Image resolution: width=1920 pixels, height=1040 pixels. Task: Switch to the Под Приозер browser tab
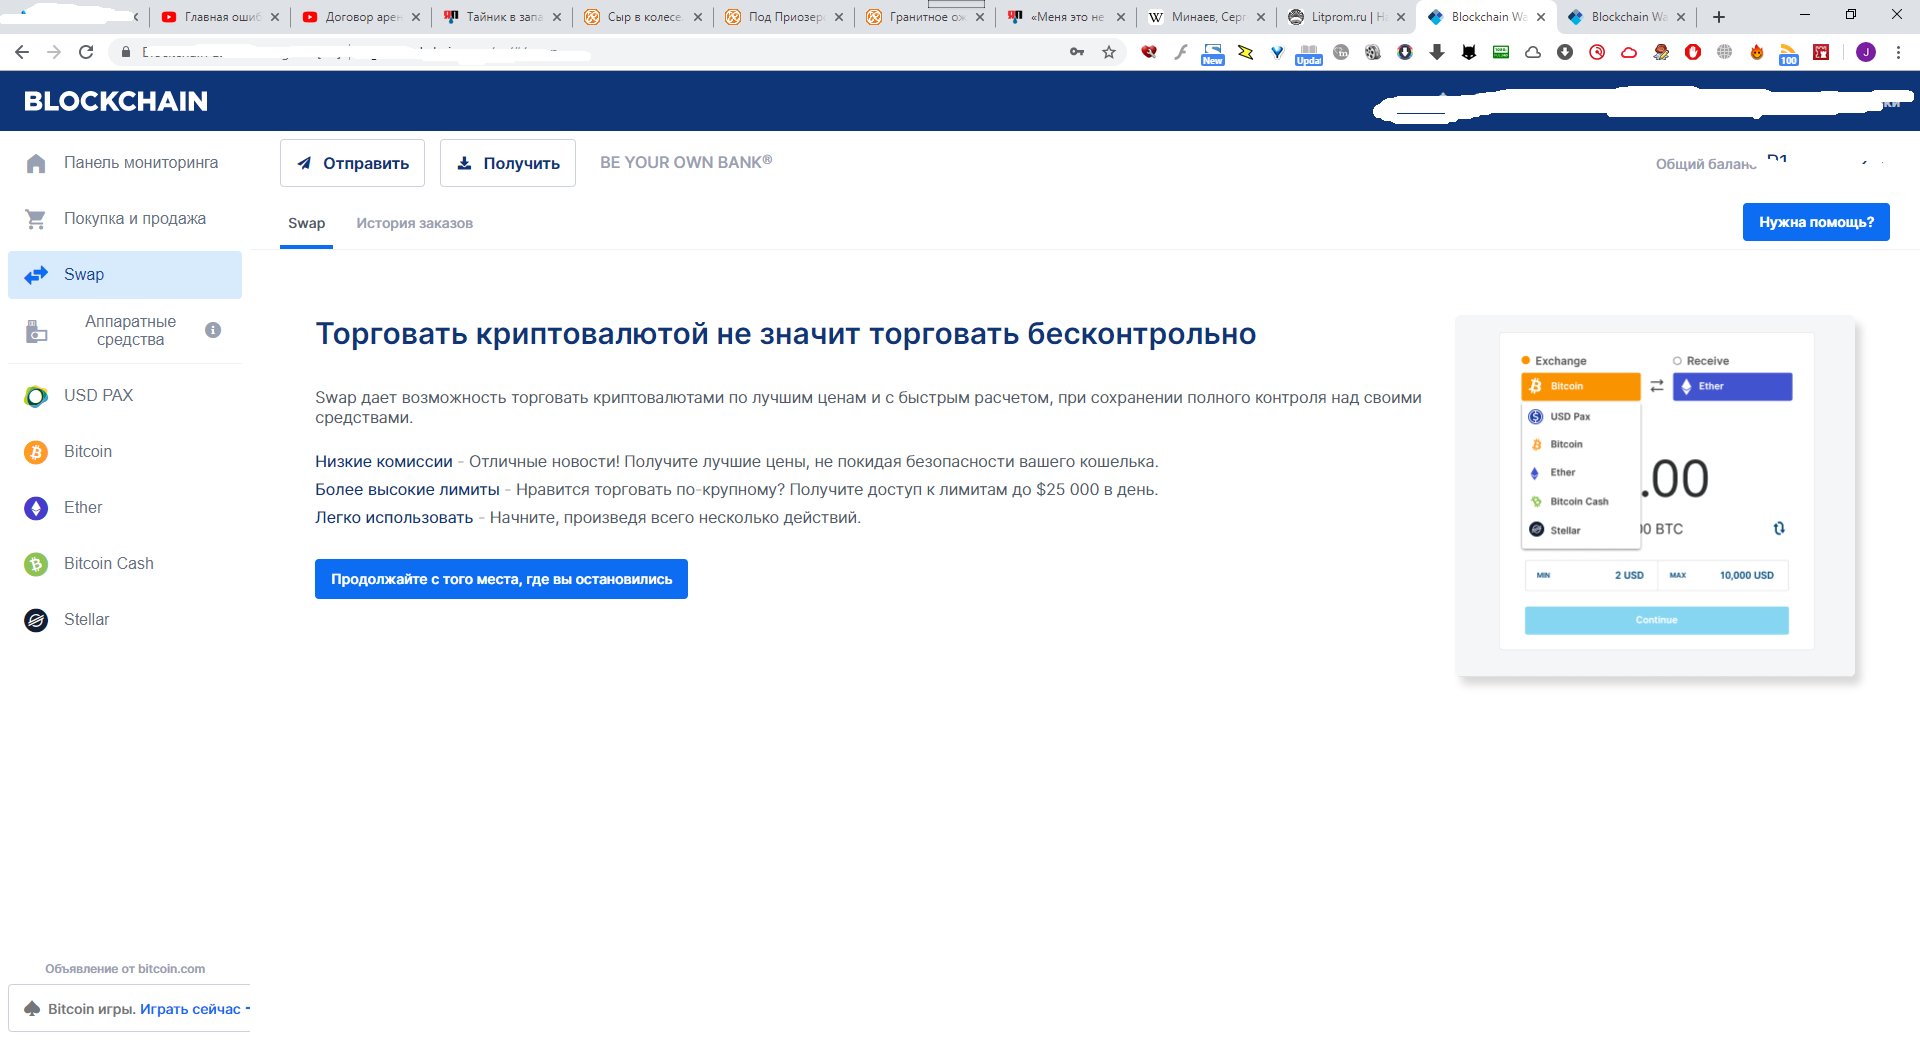point(784,17)
